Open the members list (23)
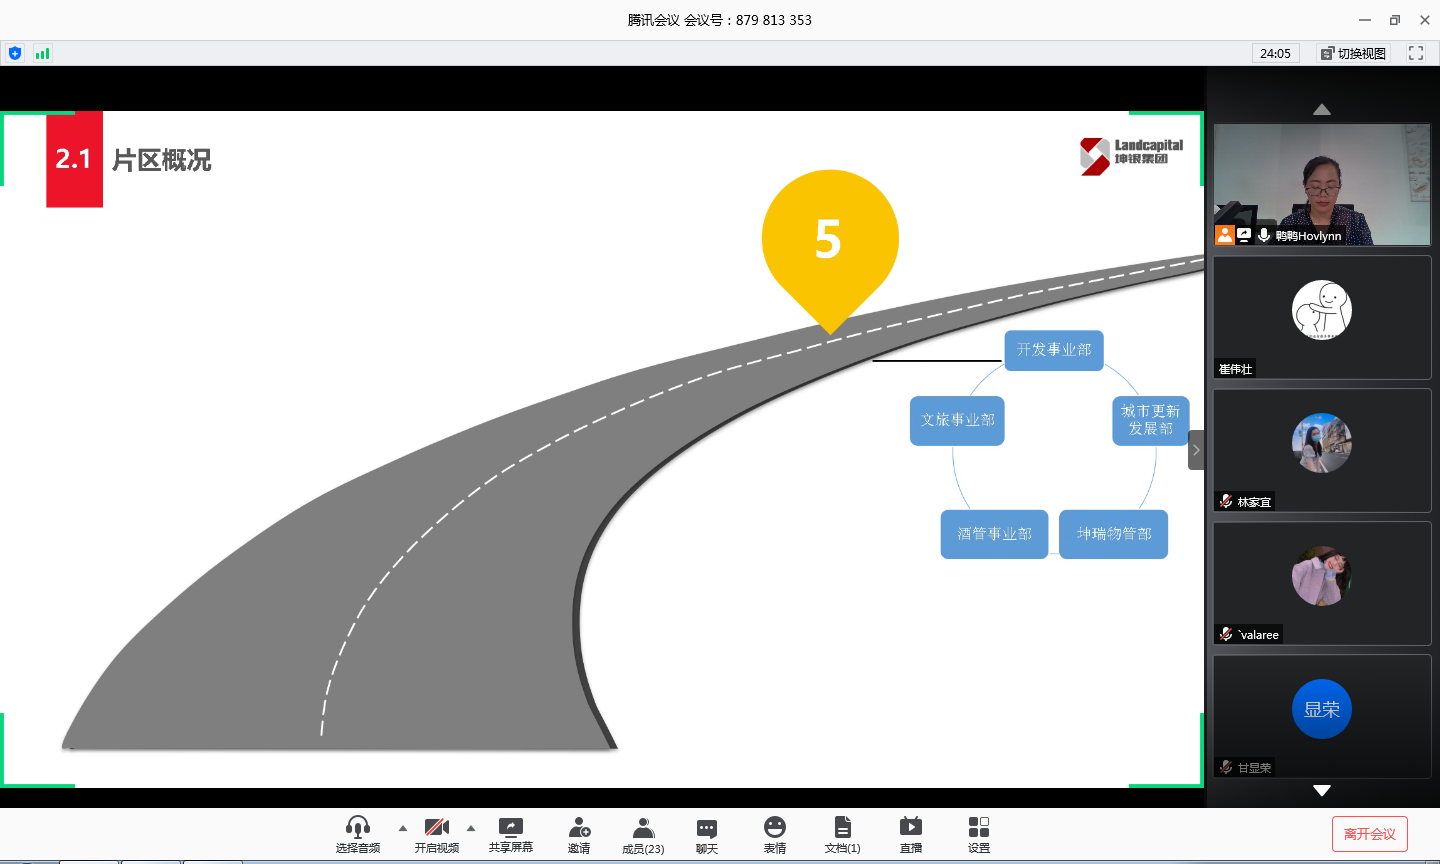Screen dimensions: 1440x864 pyautogui.click(x=643, y=828)
